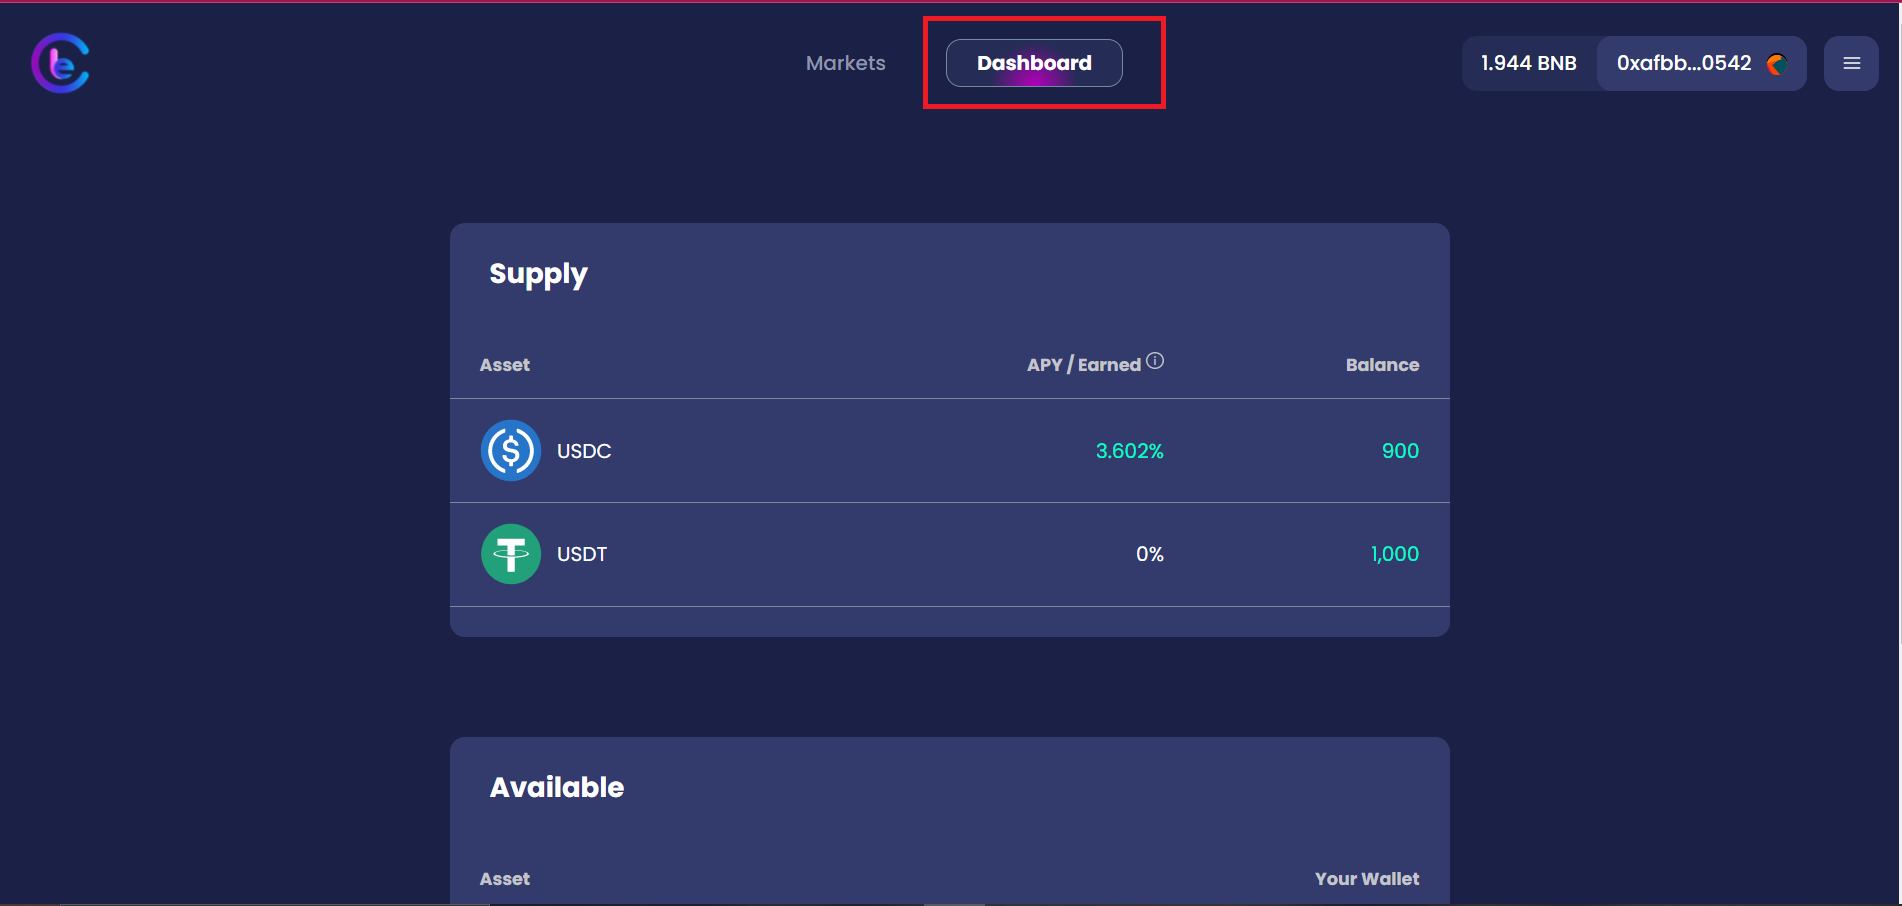Click the Balance column header
1902x906 pixels.
[x=1382, y=365]
